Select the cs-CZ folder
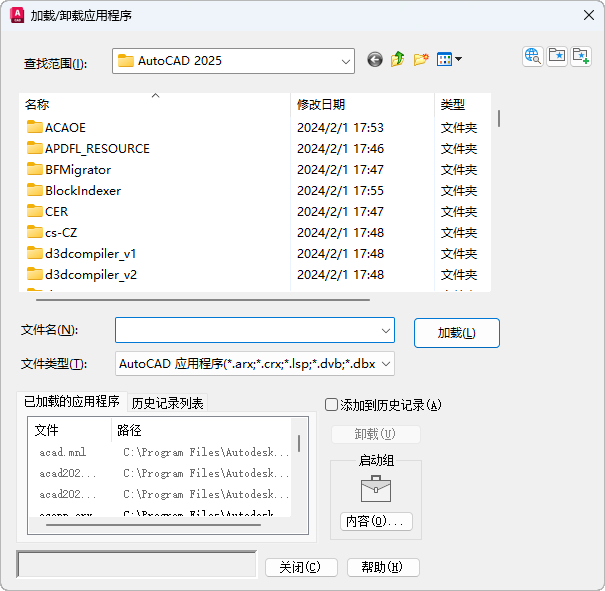The height and width of the screenshot is (591, 605). (x=52, y=233)
